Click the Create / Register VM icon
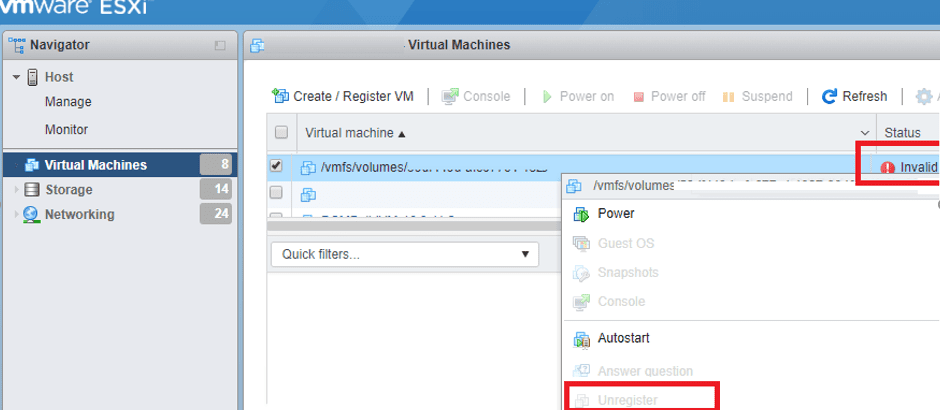Screen dimensions: 940x410 click(x=281, y=97)
